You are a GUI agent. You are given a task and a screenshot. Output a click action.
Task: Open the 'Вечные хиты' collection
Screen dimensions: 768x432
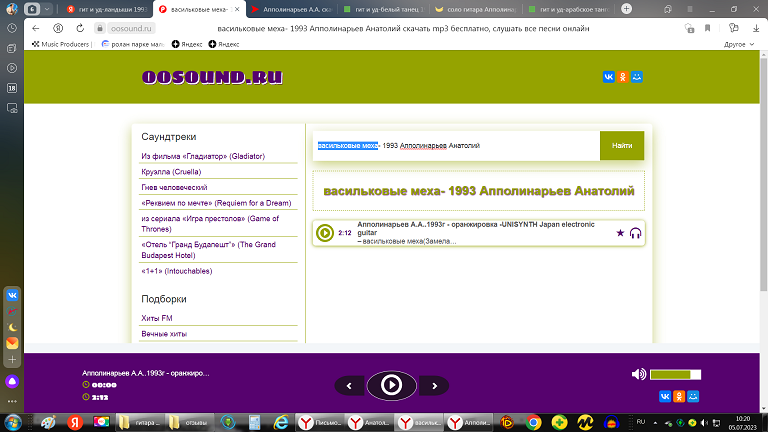coord(164,334)
